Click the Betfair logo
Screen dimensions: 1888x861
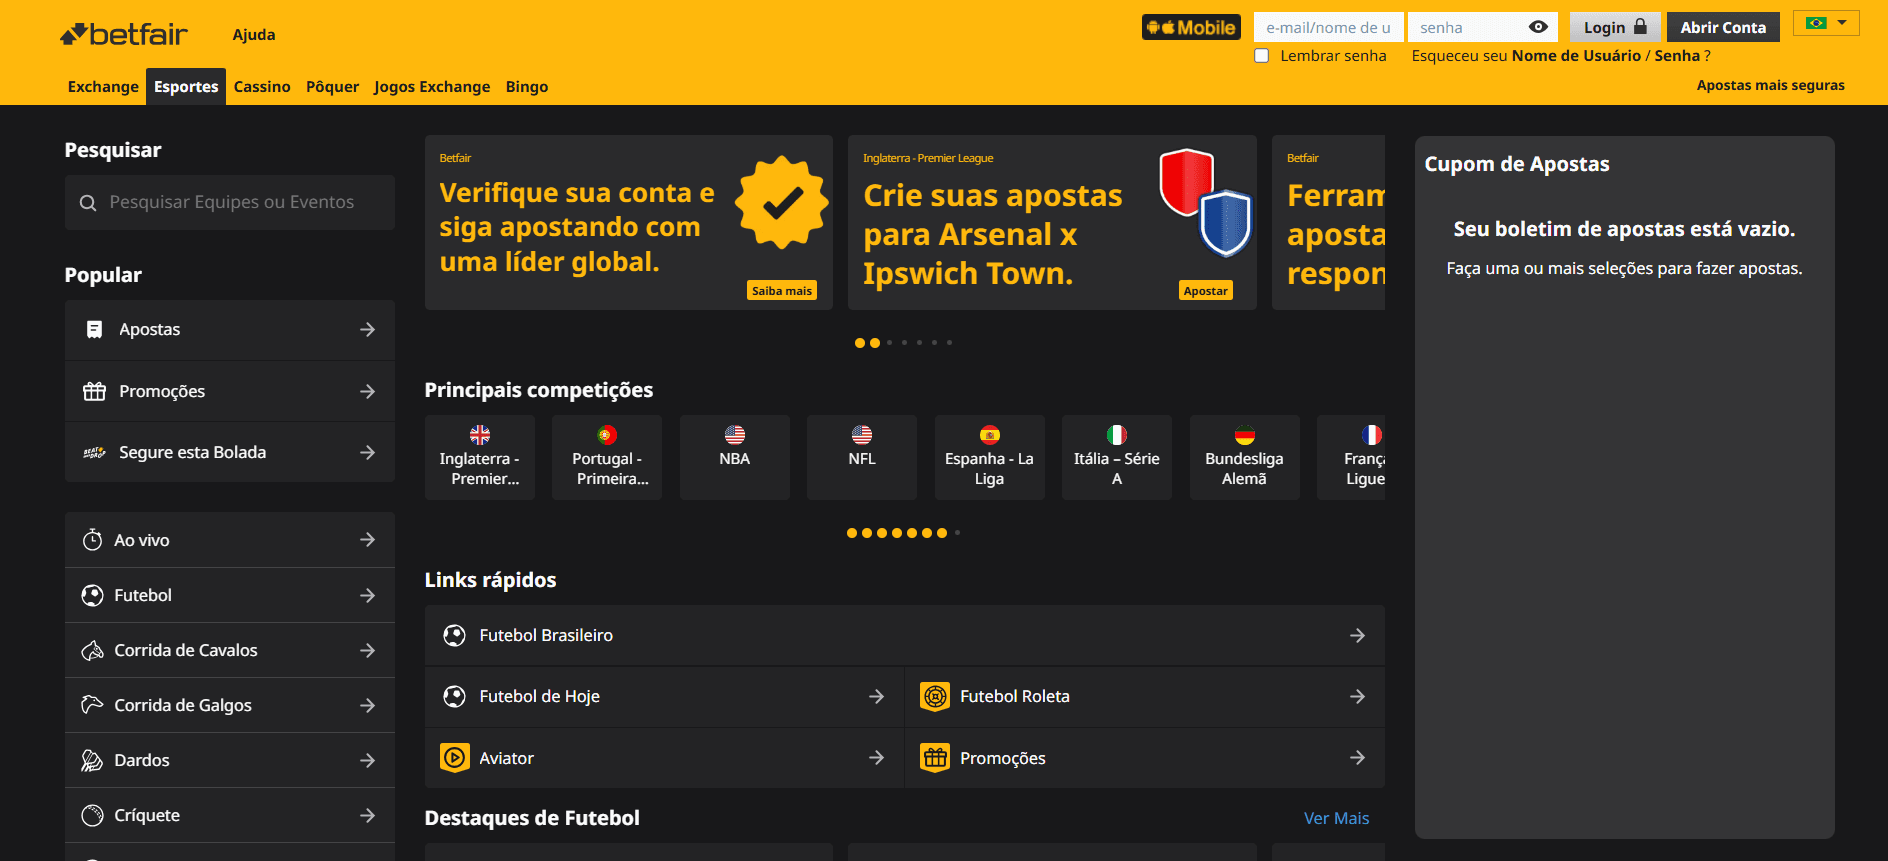coord(124,34)
